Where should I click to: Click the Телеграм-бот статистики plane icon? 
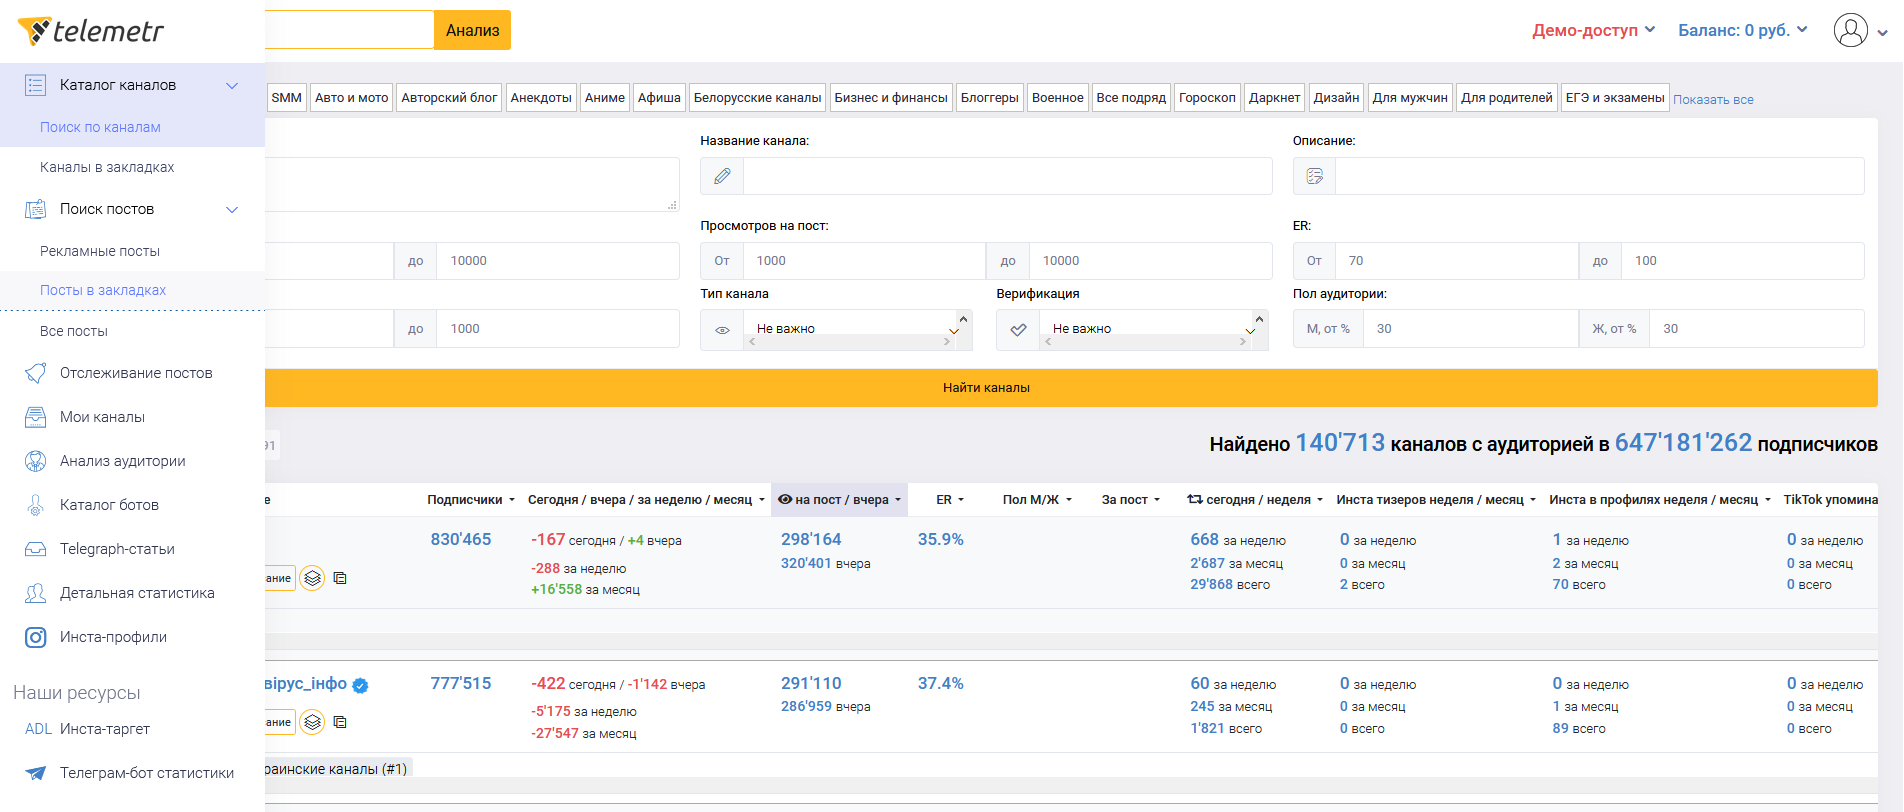point(35,773)
